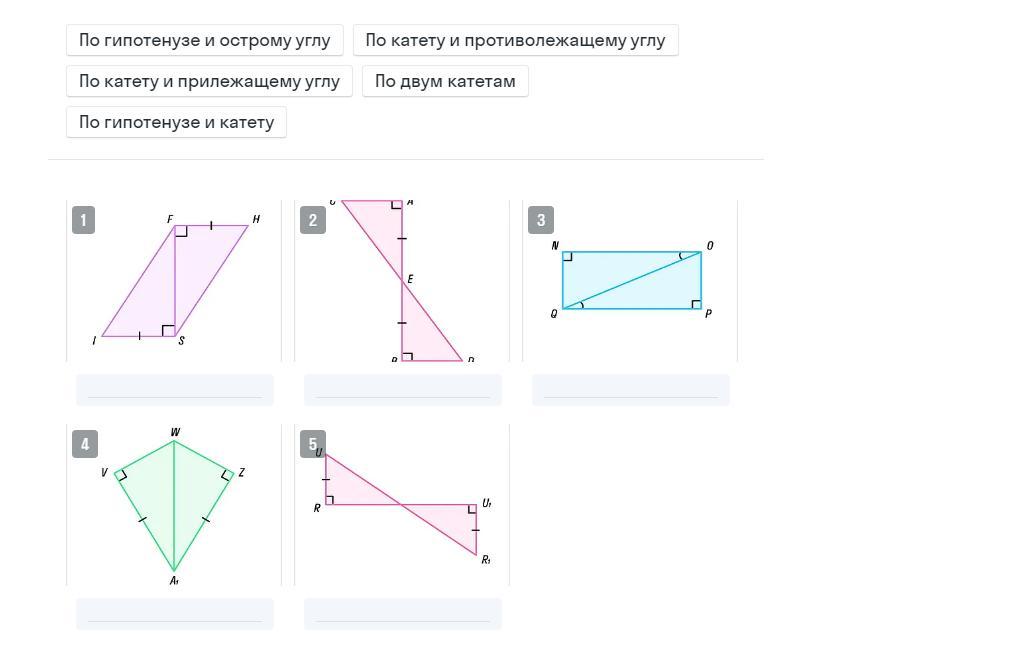The width and height of the screenshot is (1013, 667).
Task: Choose the 'По двум катетам' chip
Action: point(445,81)
